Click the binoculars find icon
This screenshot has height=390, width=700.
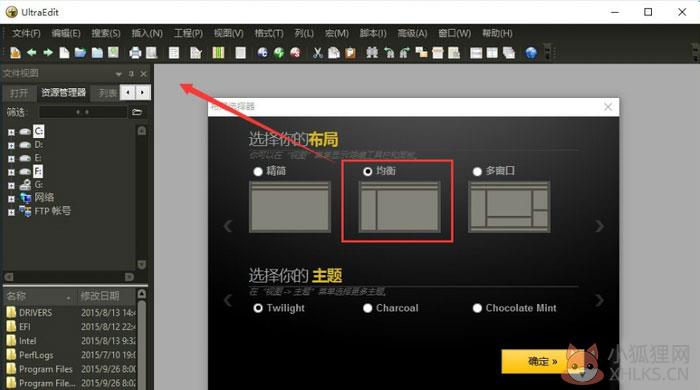coord(371,53)
